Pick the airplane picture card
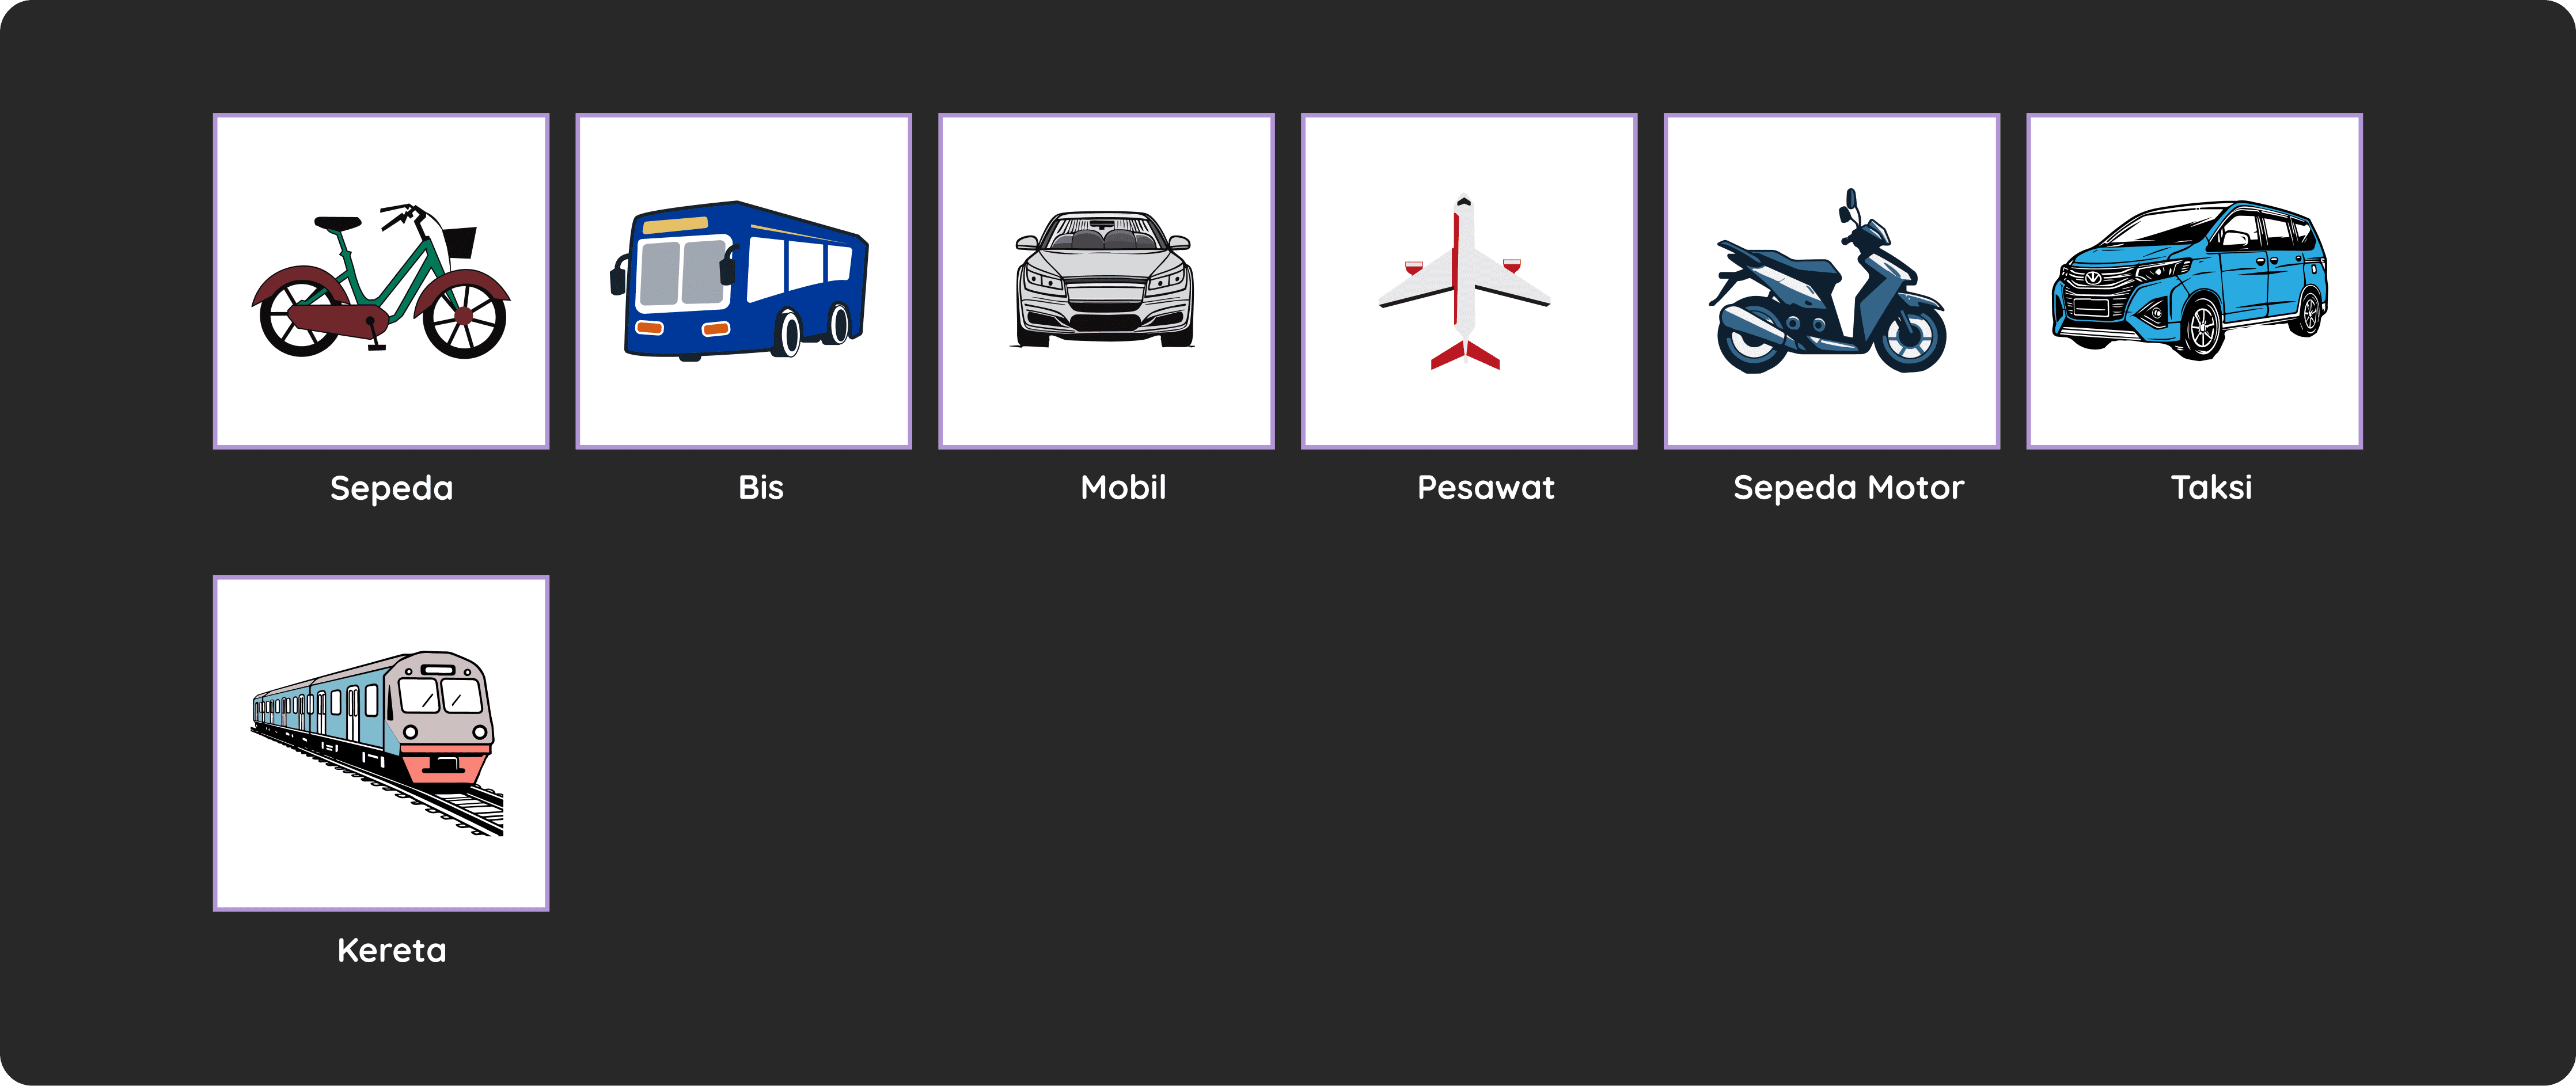Screen dimensions: 2576x1086 click(x=1469, y=281)
